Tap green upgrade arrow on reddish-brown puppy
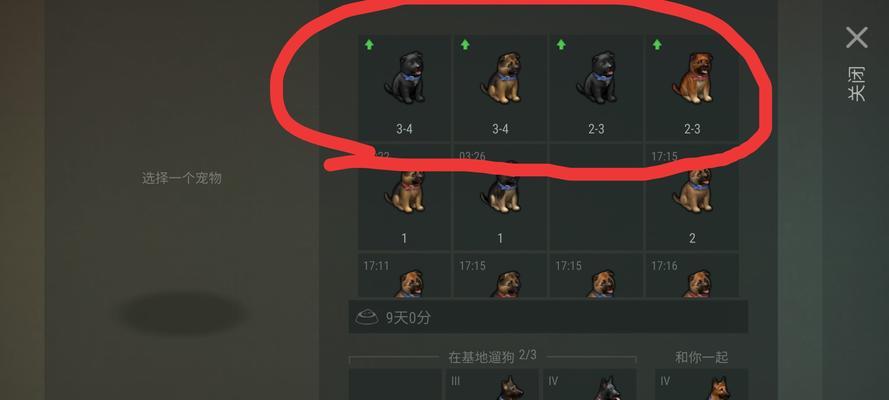This screenshot has width=889, height=400. pyautogui.click(x=657, y=44)
